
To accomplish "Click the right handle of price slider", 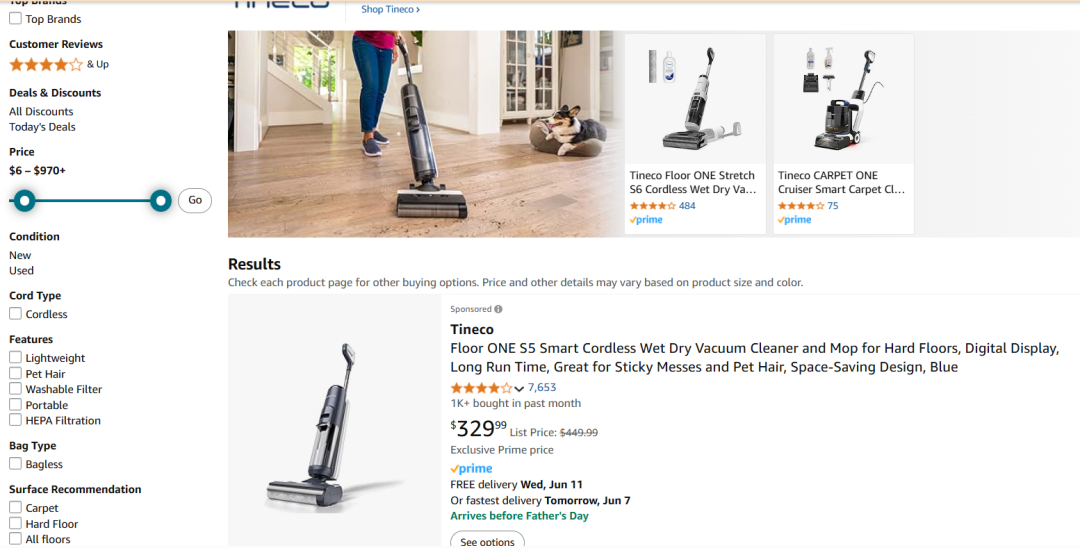I will (160, 201).
